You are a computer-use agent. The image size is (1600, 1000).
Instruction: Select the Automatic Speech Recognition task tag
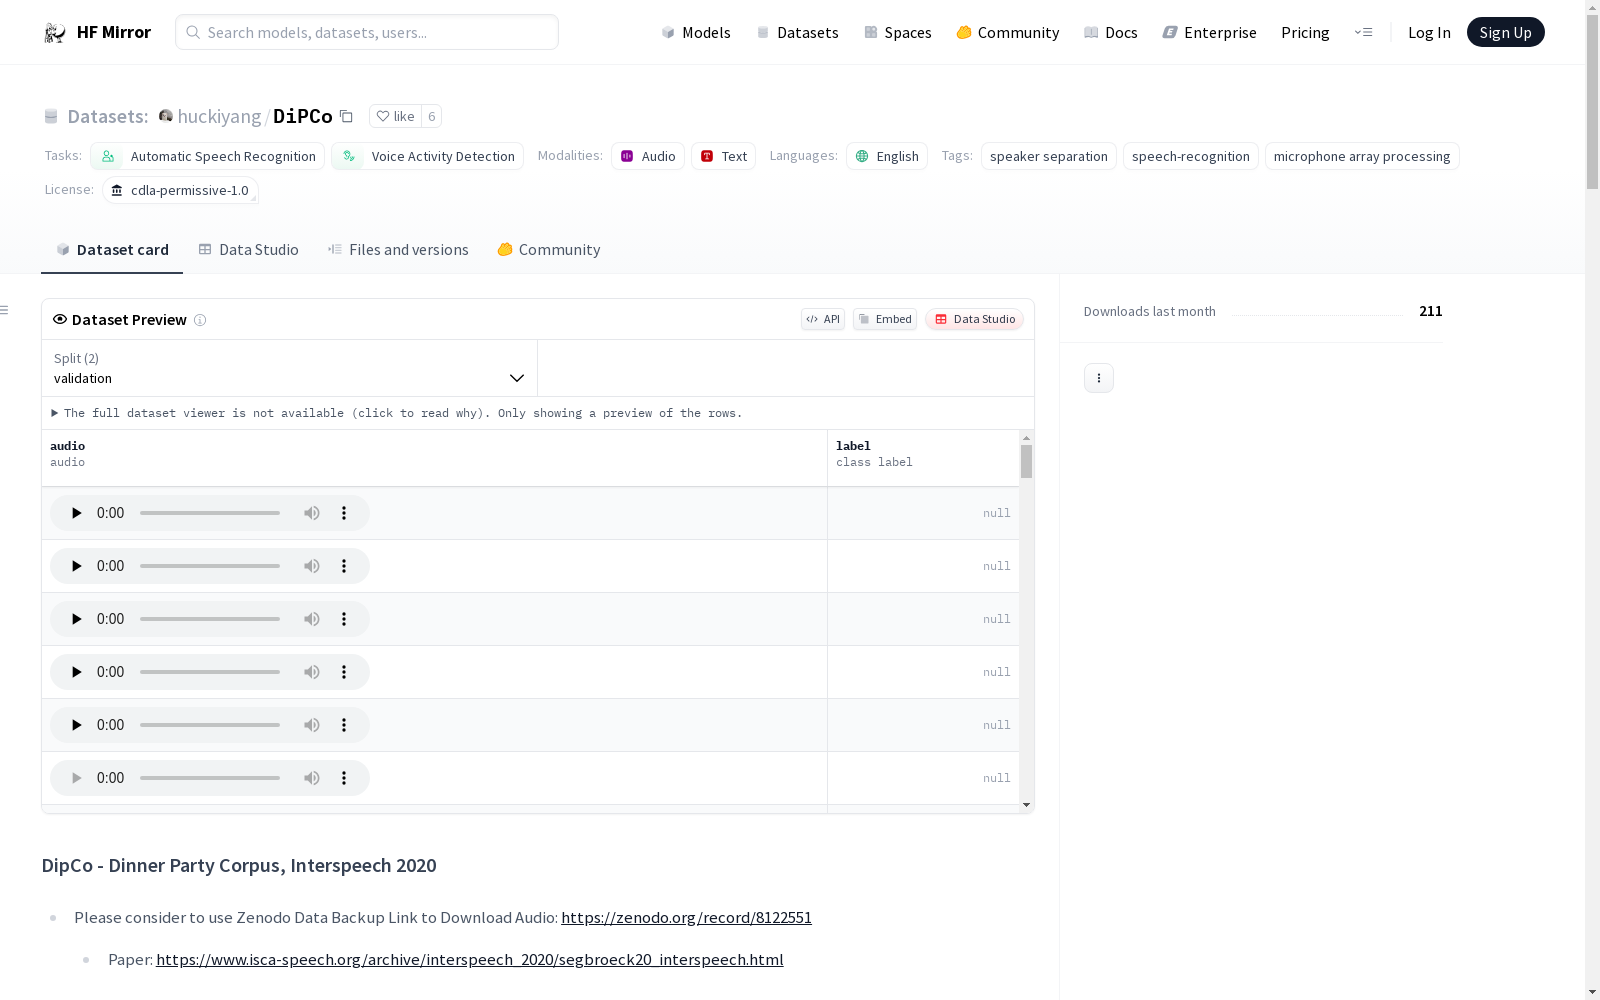click(208, 156)
